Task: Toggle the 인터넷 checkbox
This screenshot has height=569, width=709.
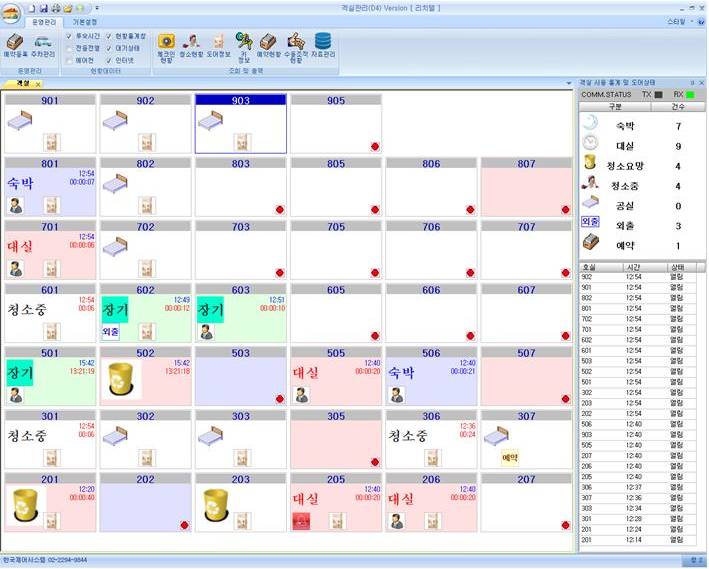Action: point(109,59)
